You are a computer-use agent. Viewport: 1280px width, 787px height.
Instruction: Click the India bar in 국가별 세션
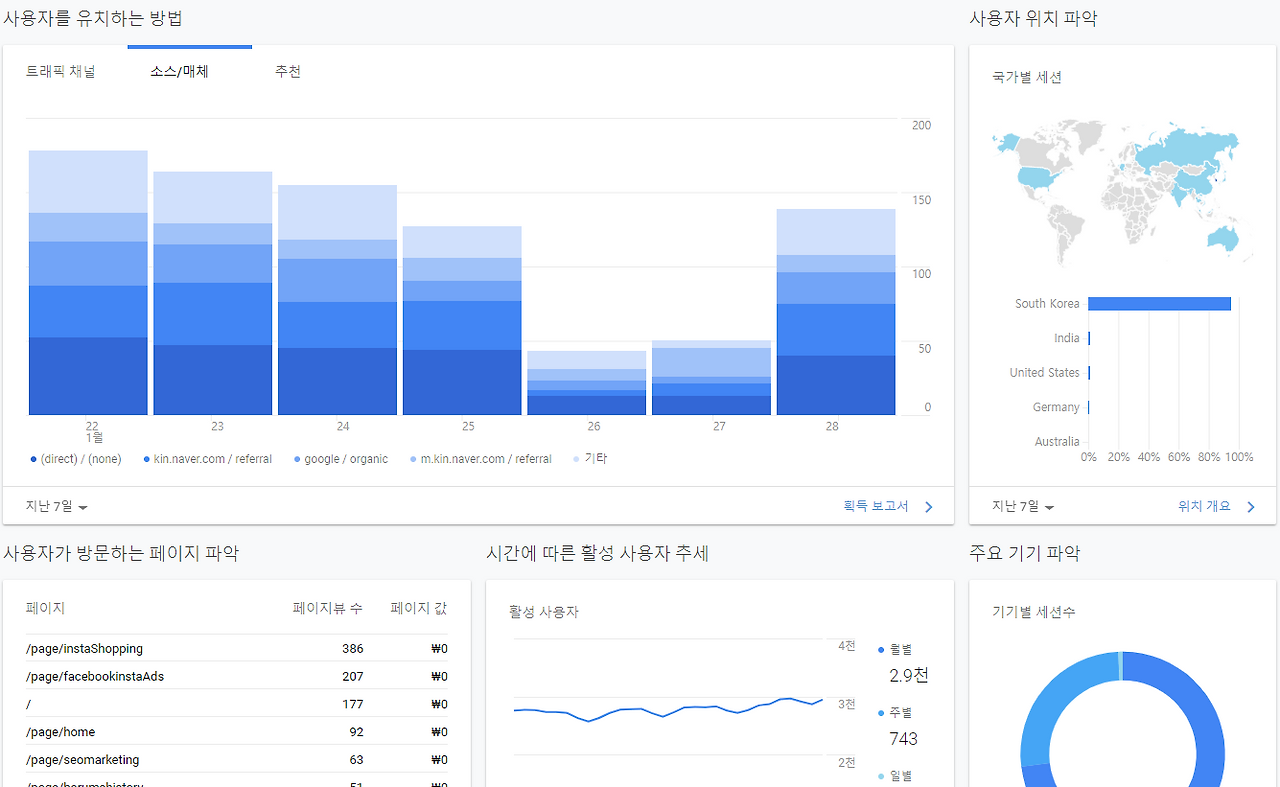[1089, 338]
